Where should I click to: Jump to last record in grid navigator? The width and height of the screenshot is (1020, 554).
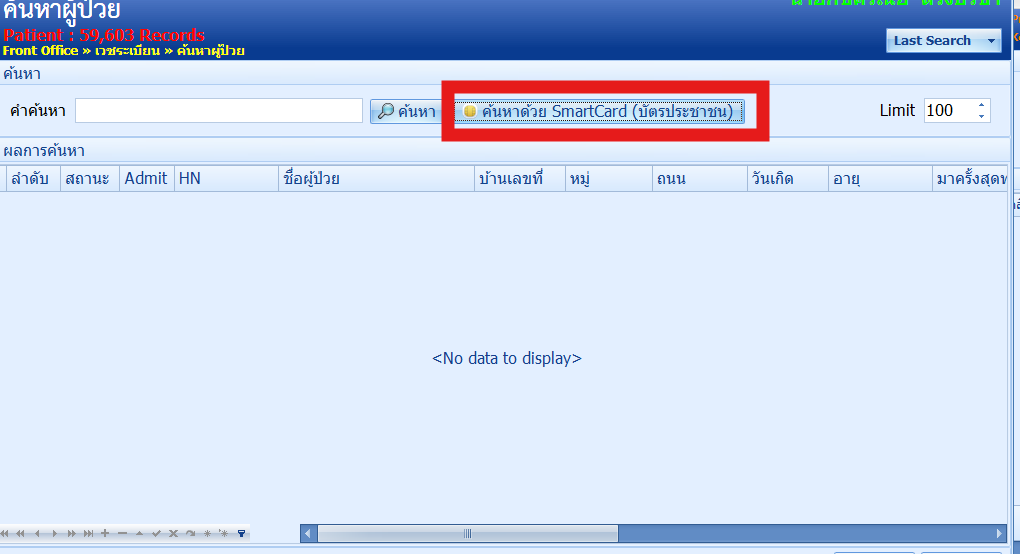point(89,534)
